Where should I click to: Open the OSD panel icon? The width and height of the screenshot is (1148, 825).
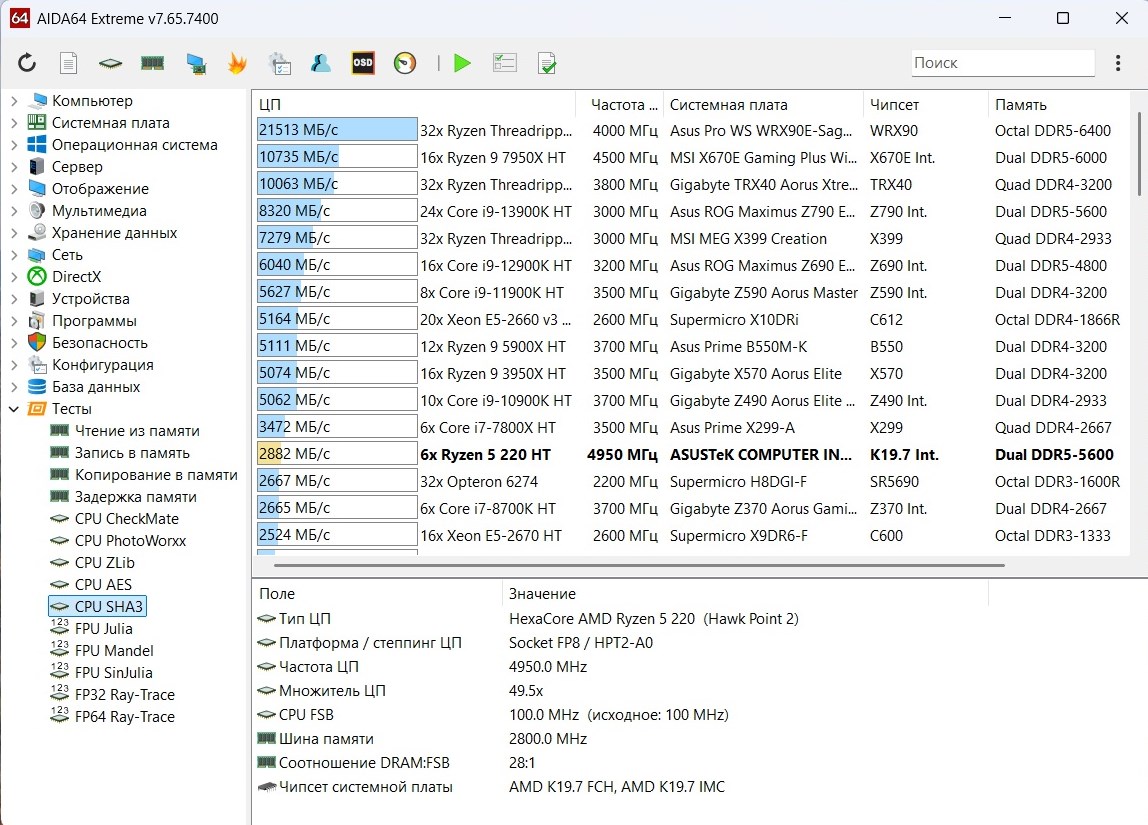pos(362,63)
